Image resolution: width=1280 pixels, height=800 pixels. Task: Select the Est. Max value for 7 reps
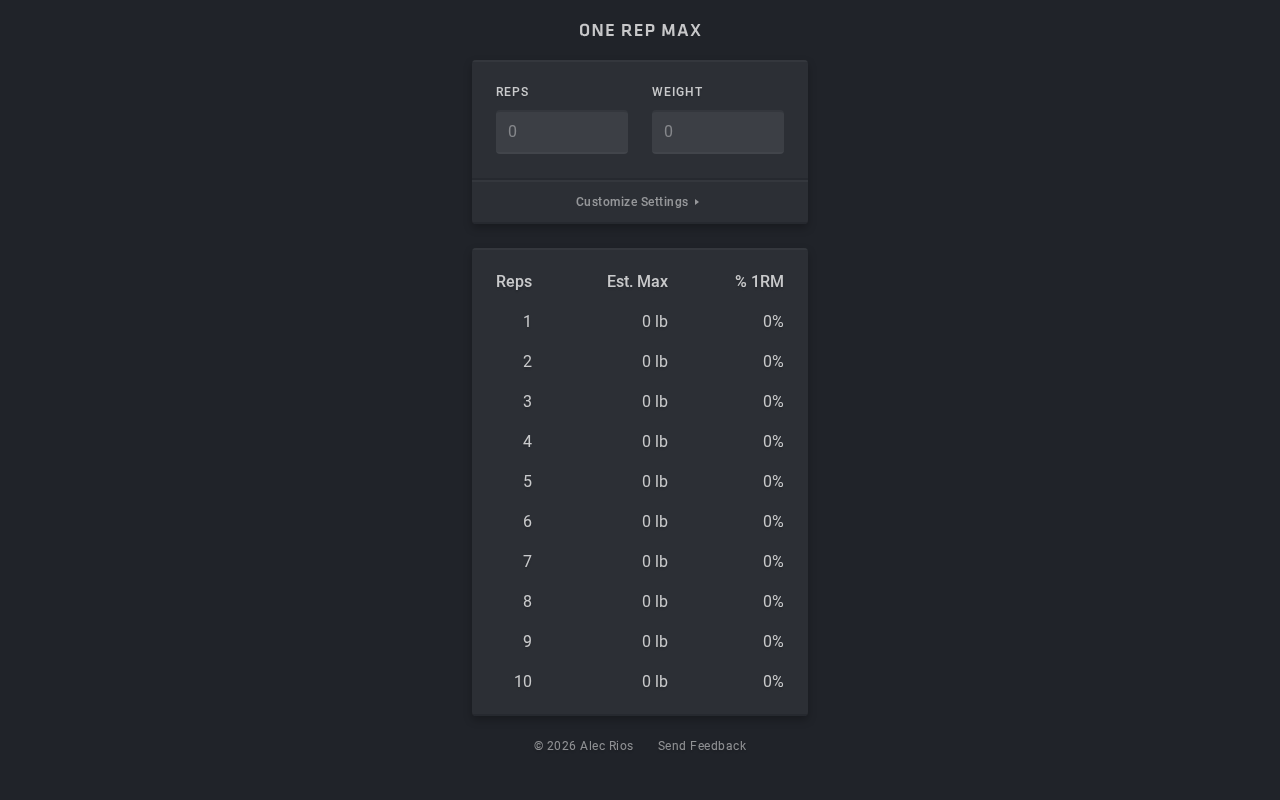tap(654, 562)
